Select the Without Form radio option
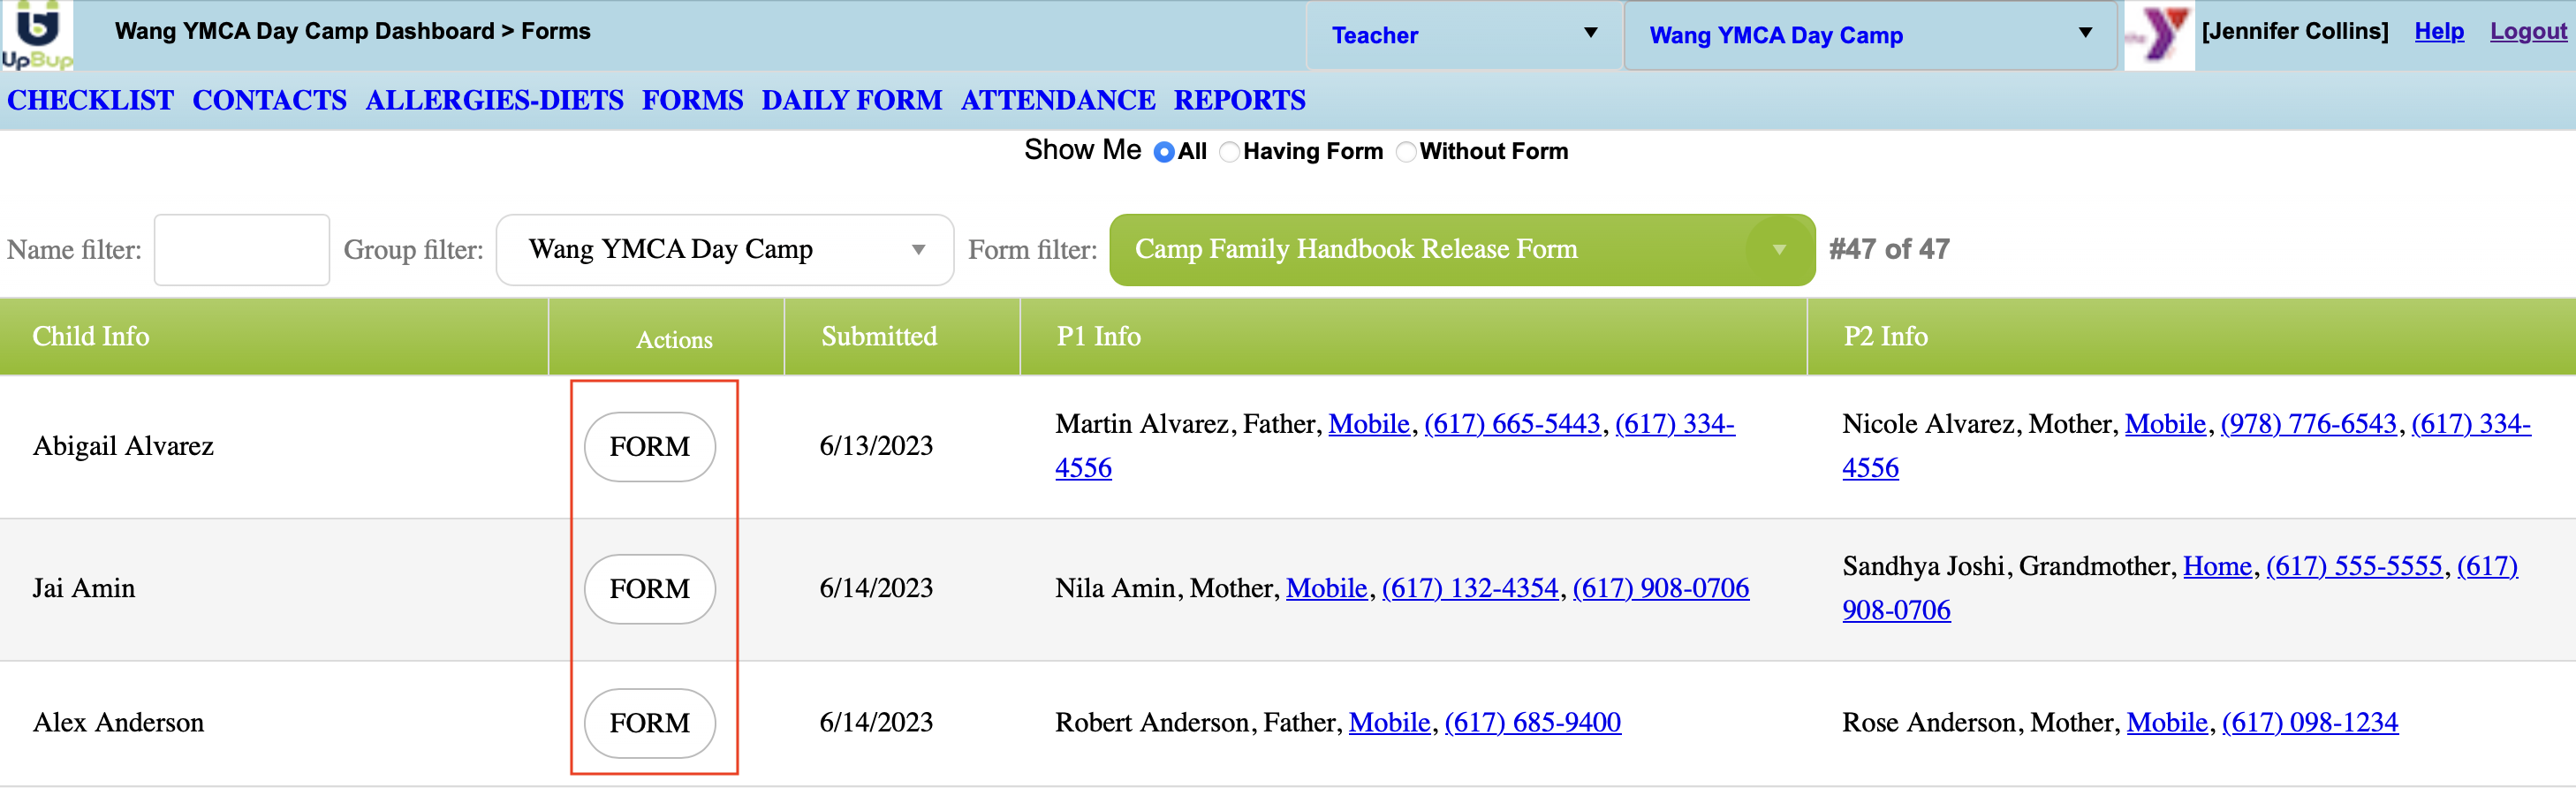The width and height of the screenshot is (2576, 788). tap(1405, 152)
